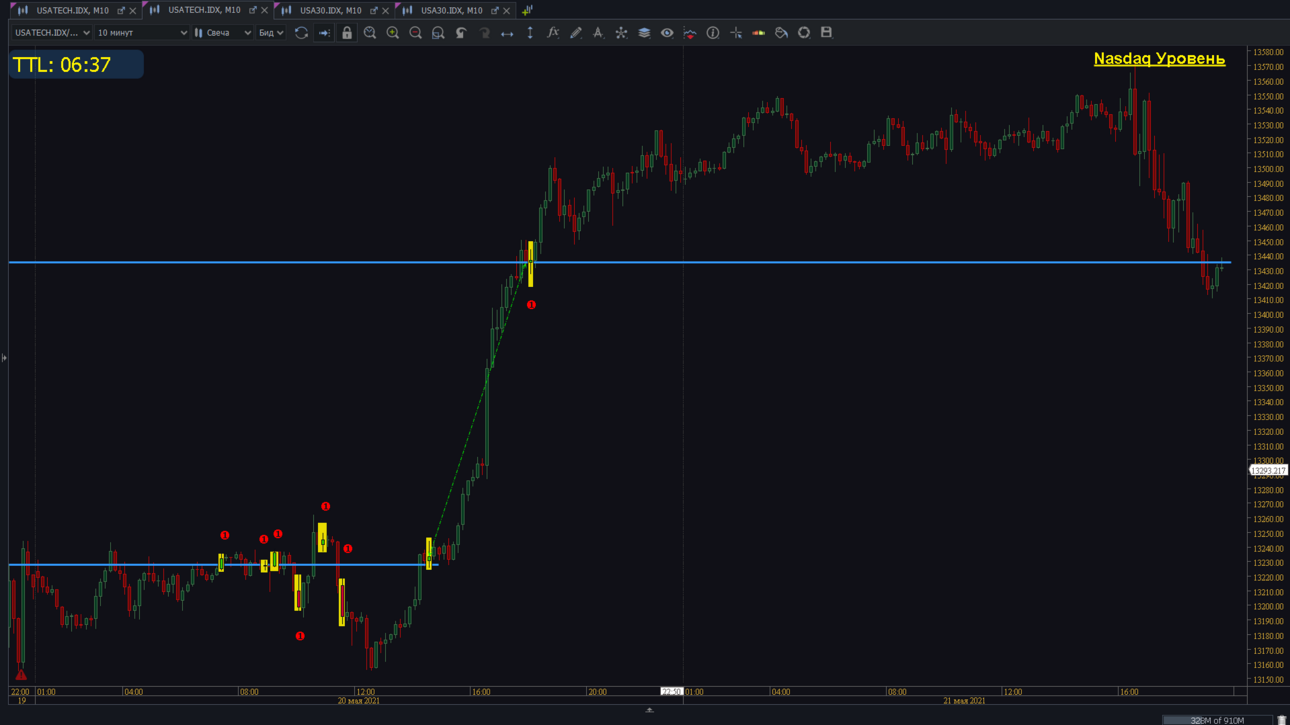The image size is (1290, 725).
Task: Toggle the chart lock padlock
Action: pyautogui.click(x=347, y=33)
